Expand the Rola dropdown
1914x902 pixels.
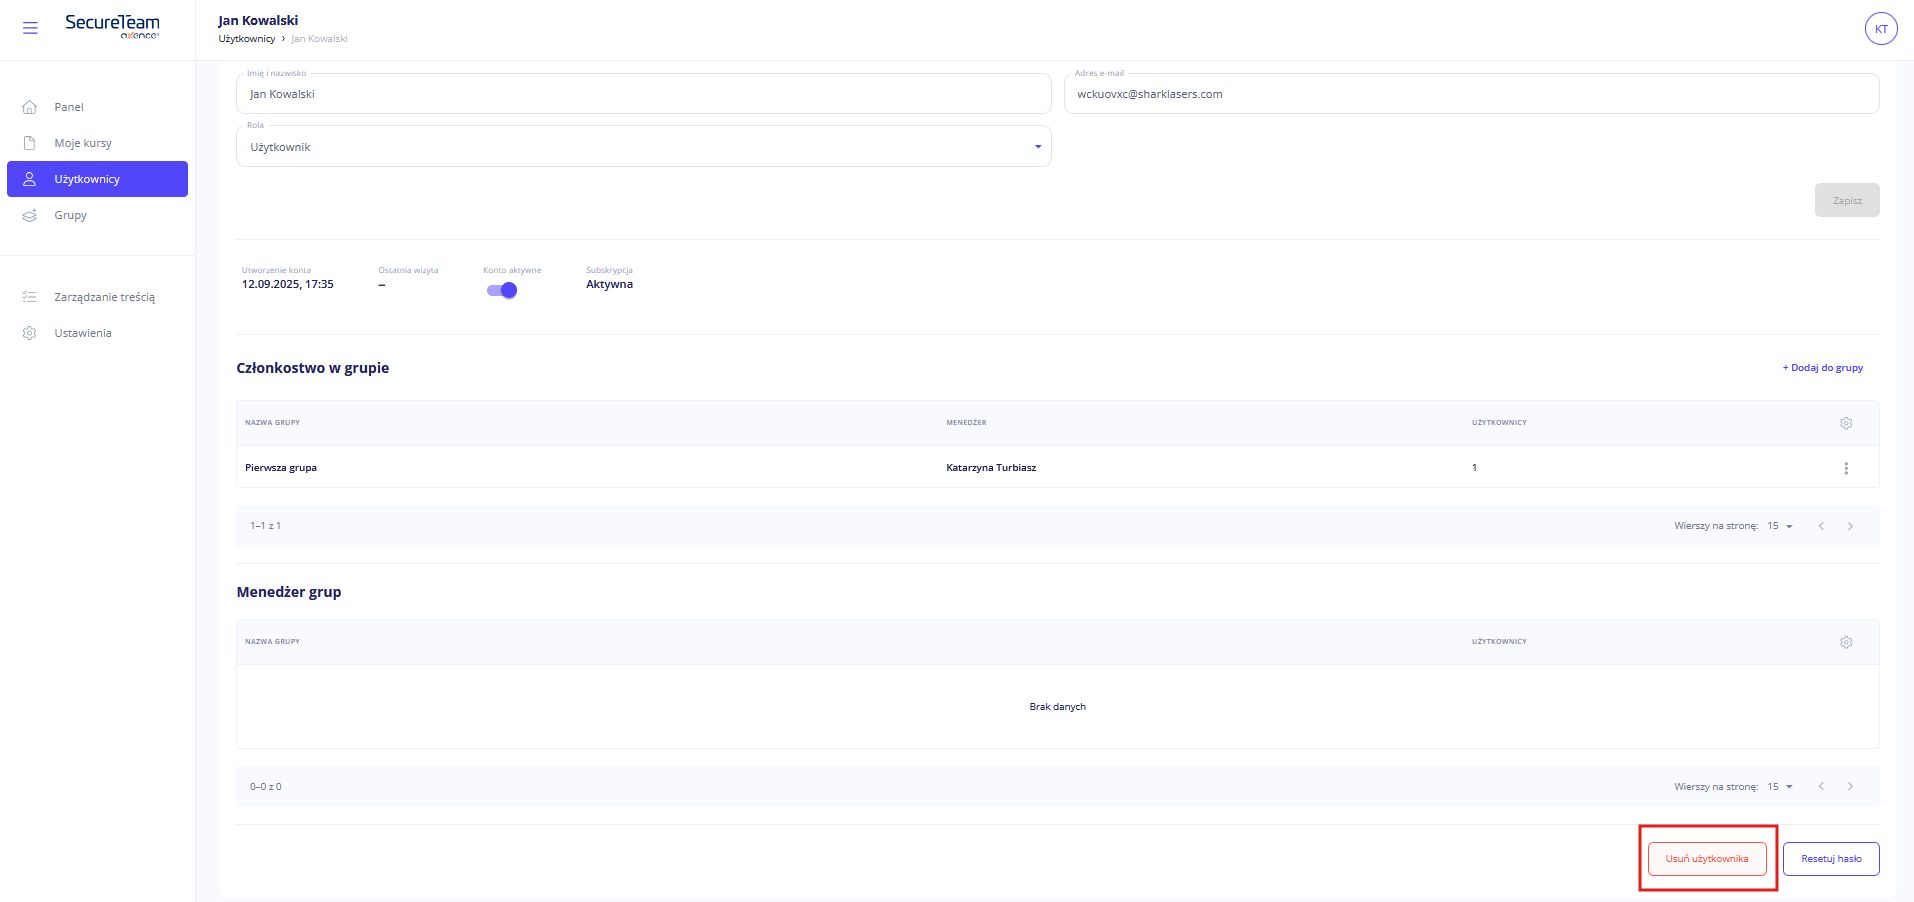643,147
